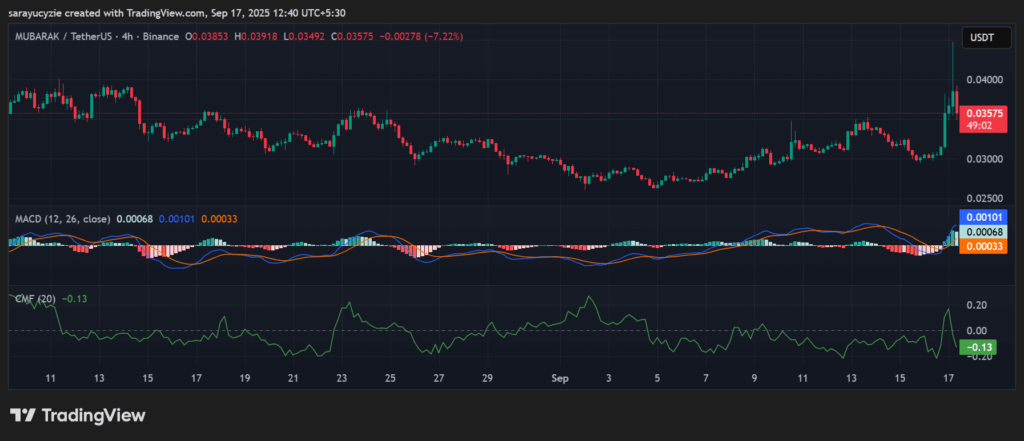Click the orange signal value 0.00033 in legend
The image size is (1024, 441).
(218, 219)
